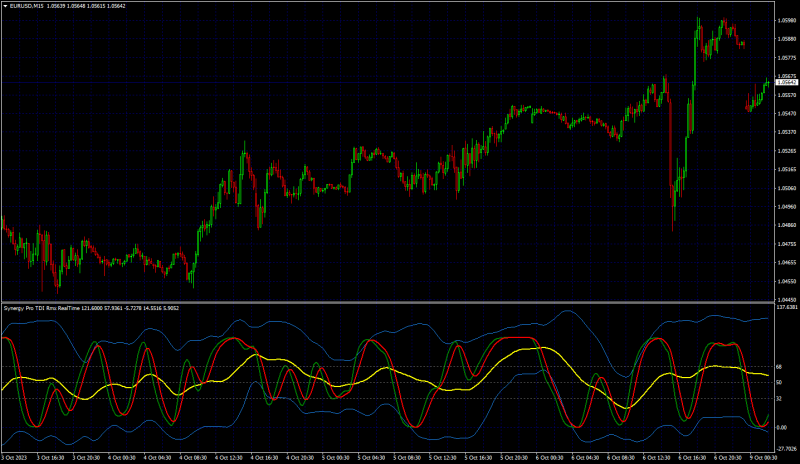Click the indicator level 50 label
The image size is (800, 464).
[x=779, y=382]
